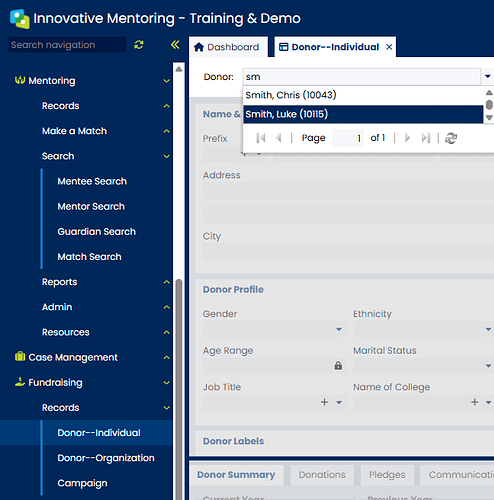
Task: Click the Resources menu label
Action: pos(66,332)
